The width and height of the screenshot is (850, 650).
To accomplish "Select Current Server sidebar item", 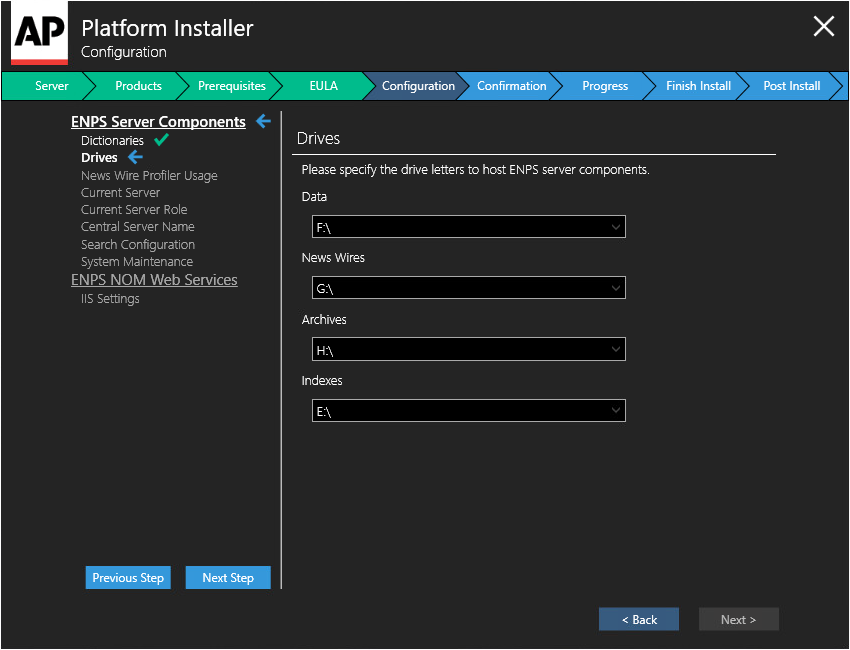I will [120, 192].
